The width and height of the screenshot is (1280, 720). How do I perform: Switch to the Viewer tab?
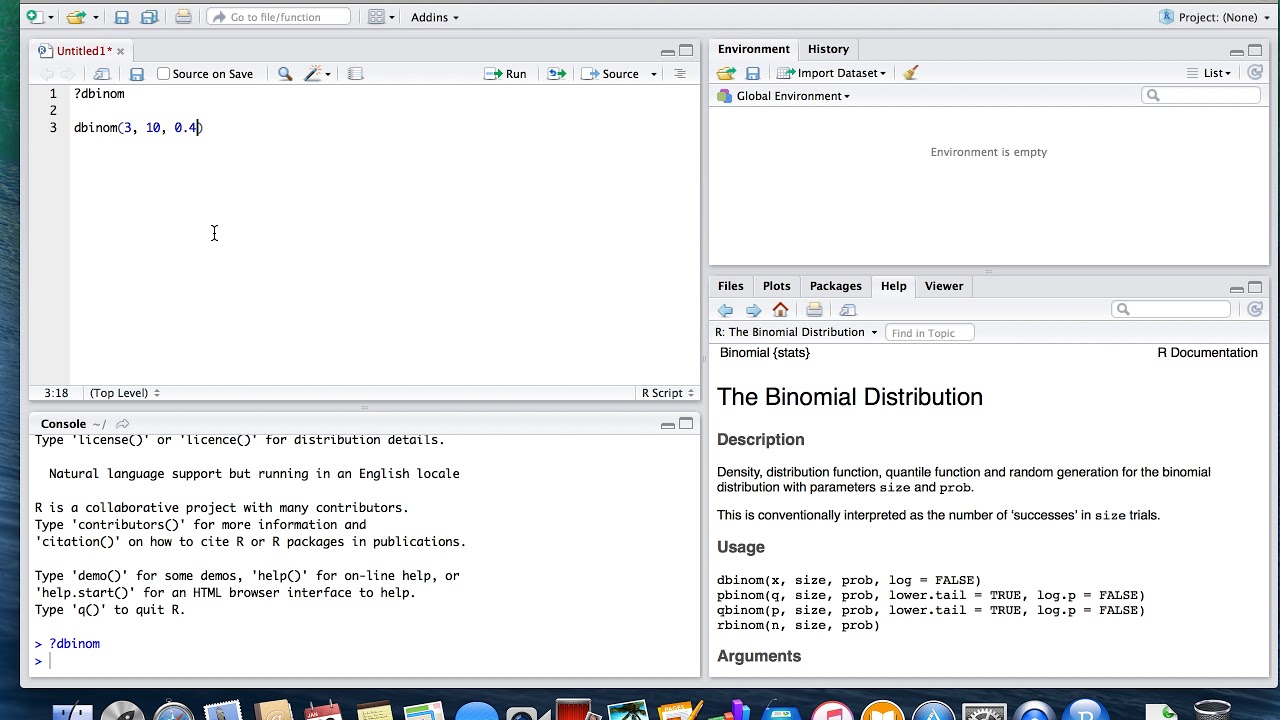(x=944, y=286)
